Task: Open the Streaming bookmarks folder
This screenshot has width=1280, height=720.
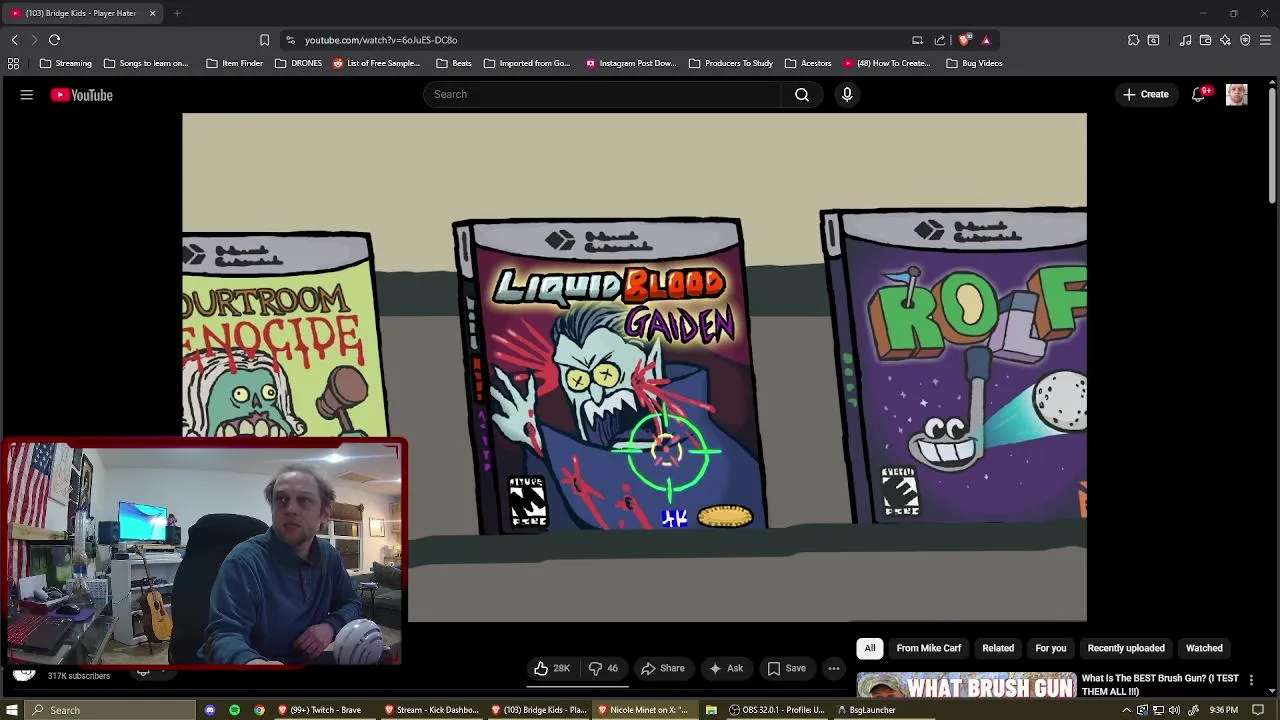Action: 66,63
